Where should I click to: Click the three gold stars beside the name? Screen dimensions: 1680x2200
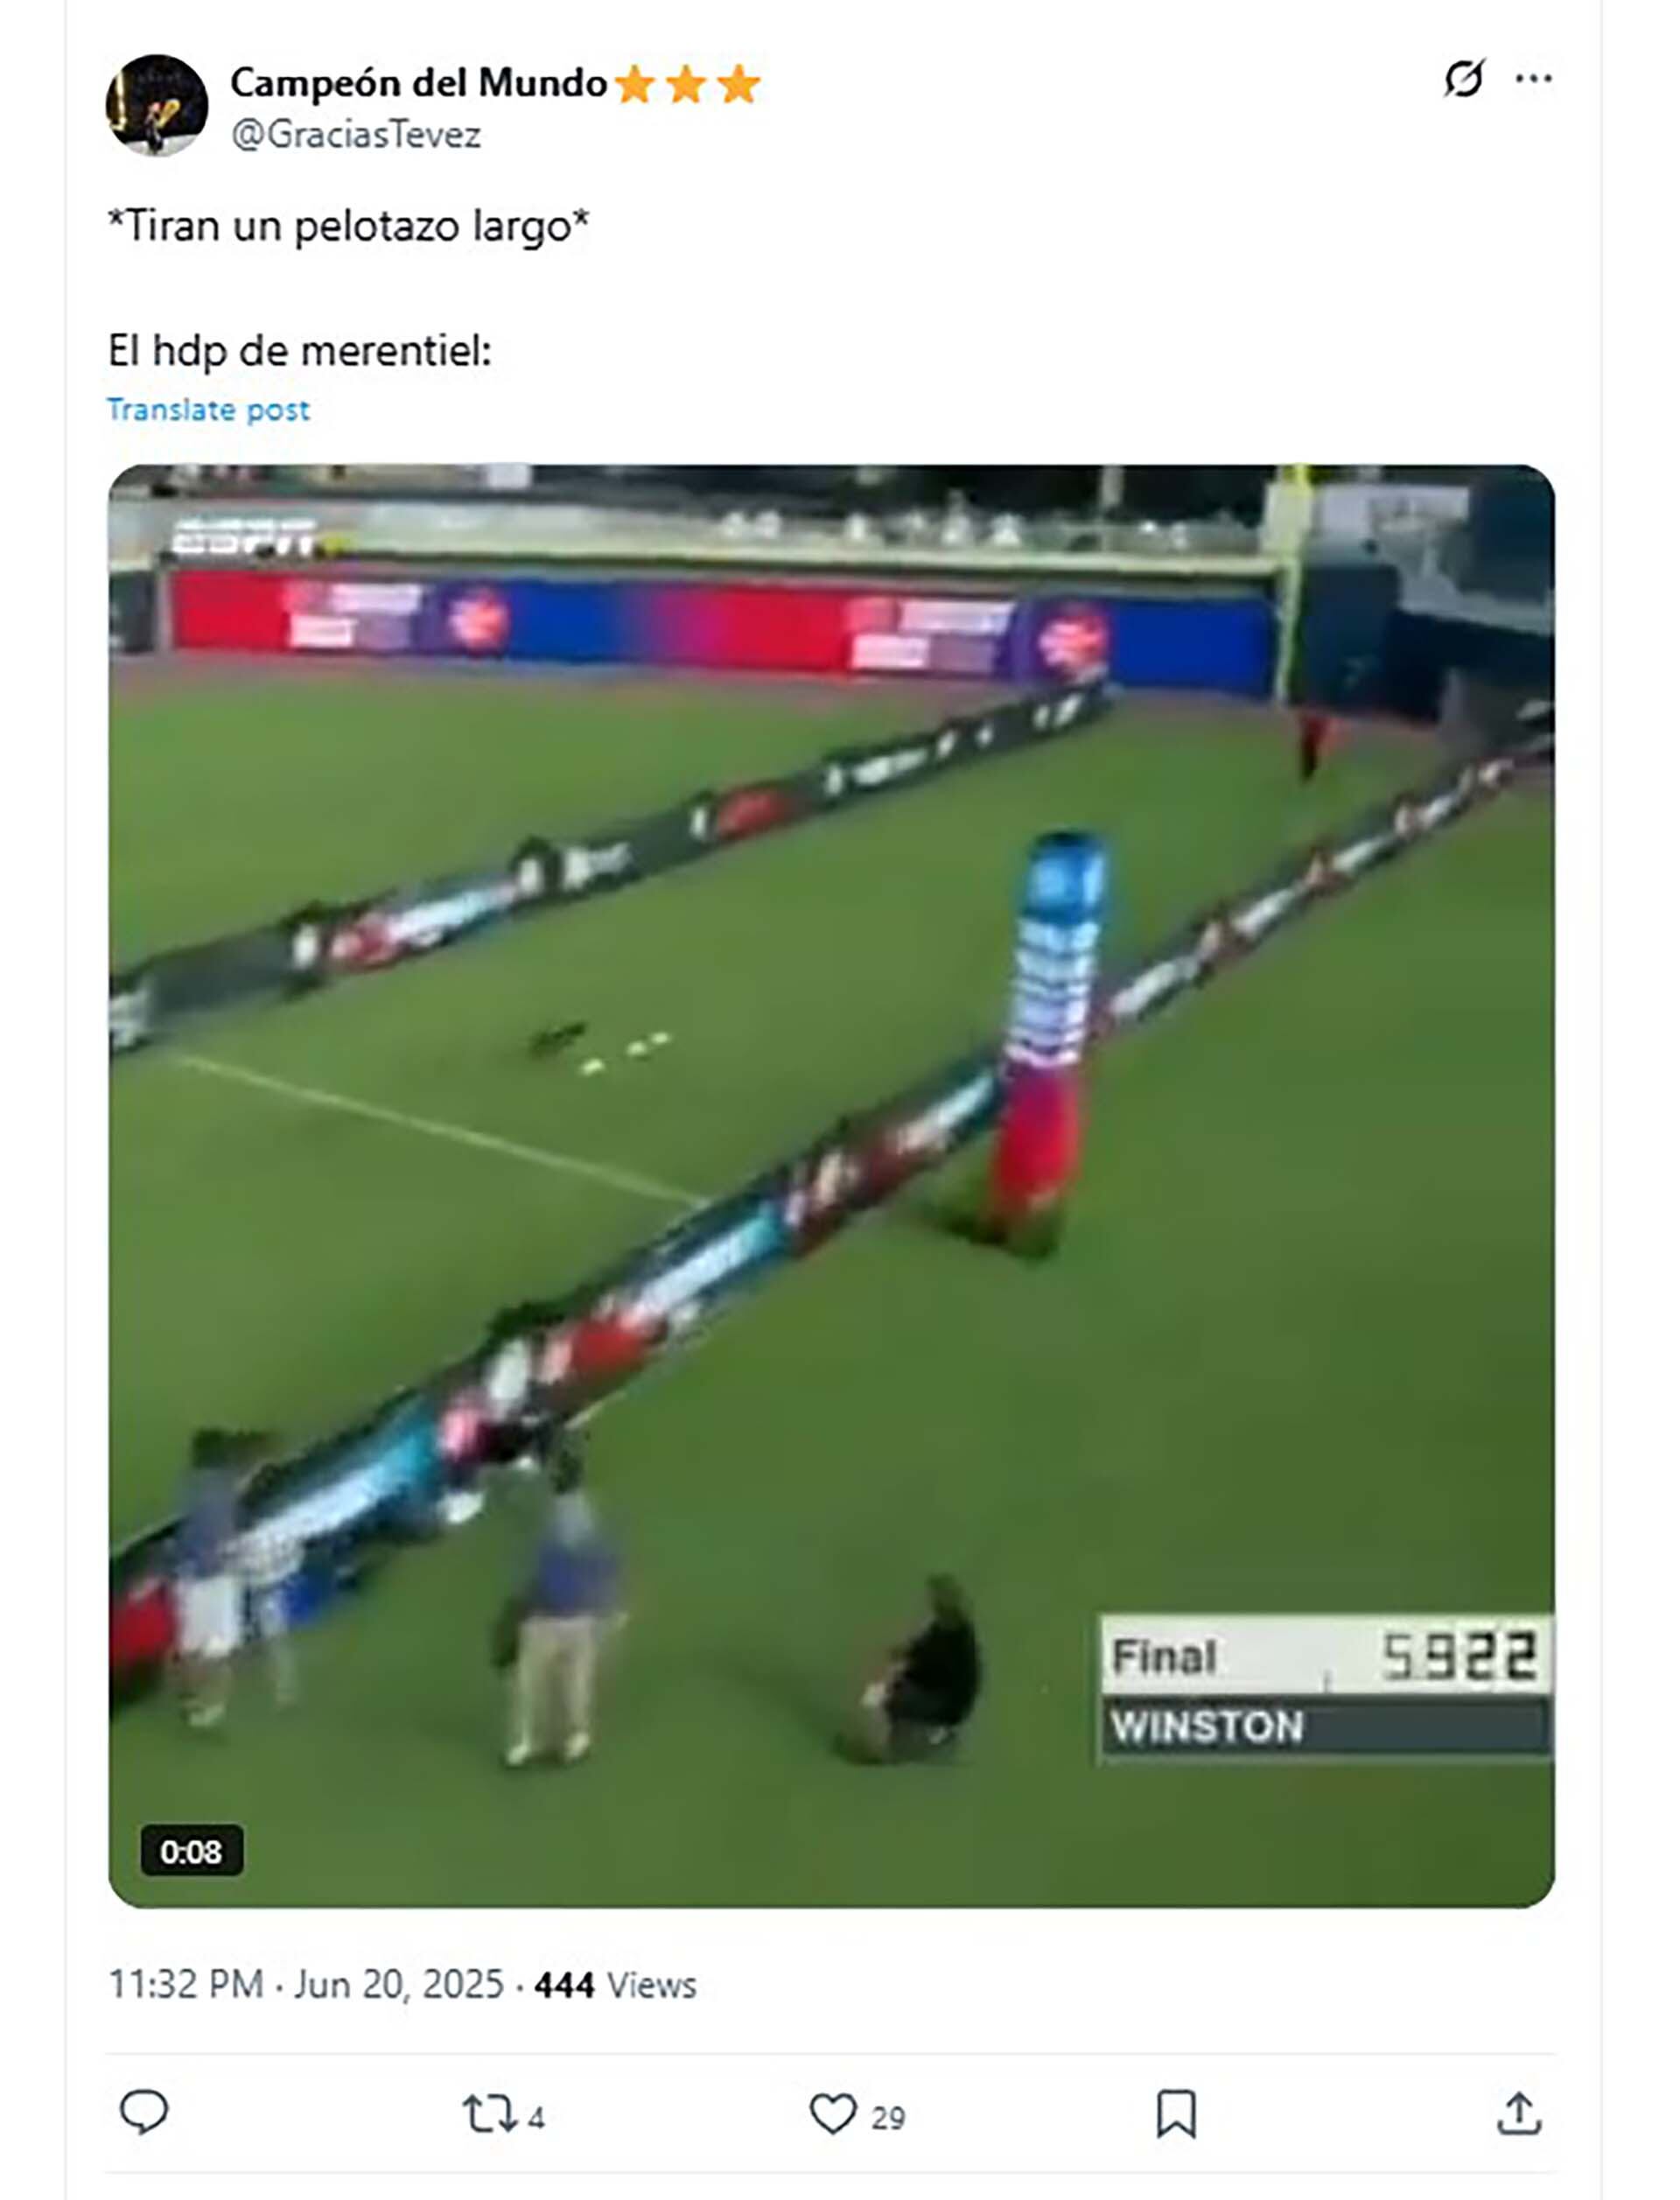pyautogui.click(x=686, y=84)
